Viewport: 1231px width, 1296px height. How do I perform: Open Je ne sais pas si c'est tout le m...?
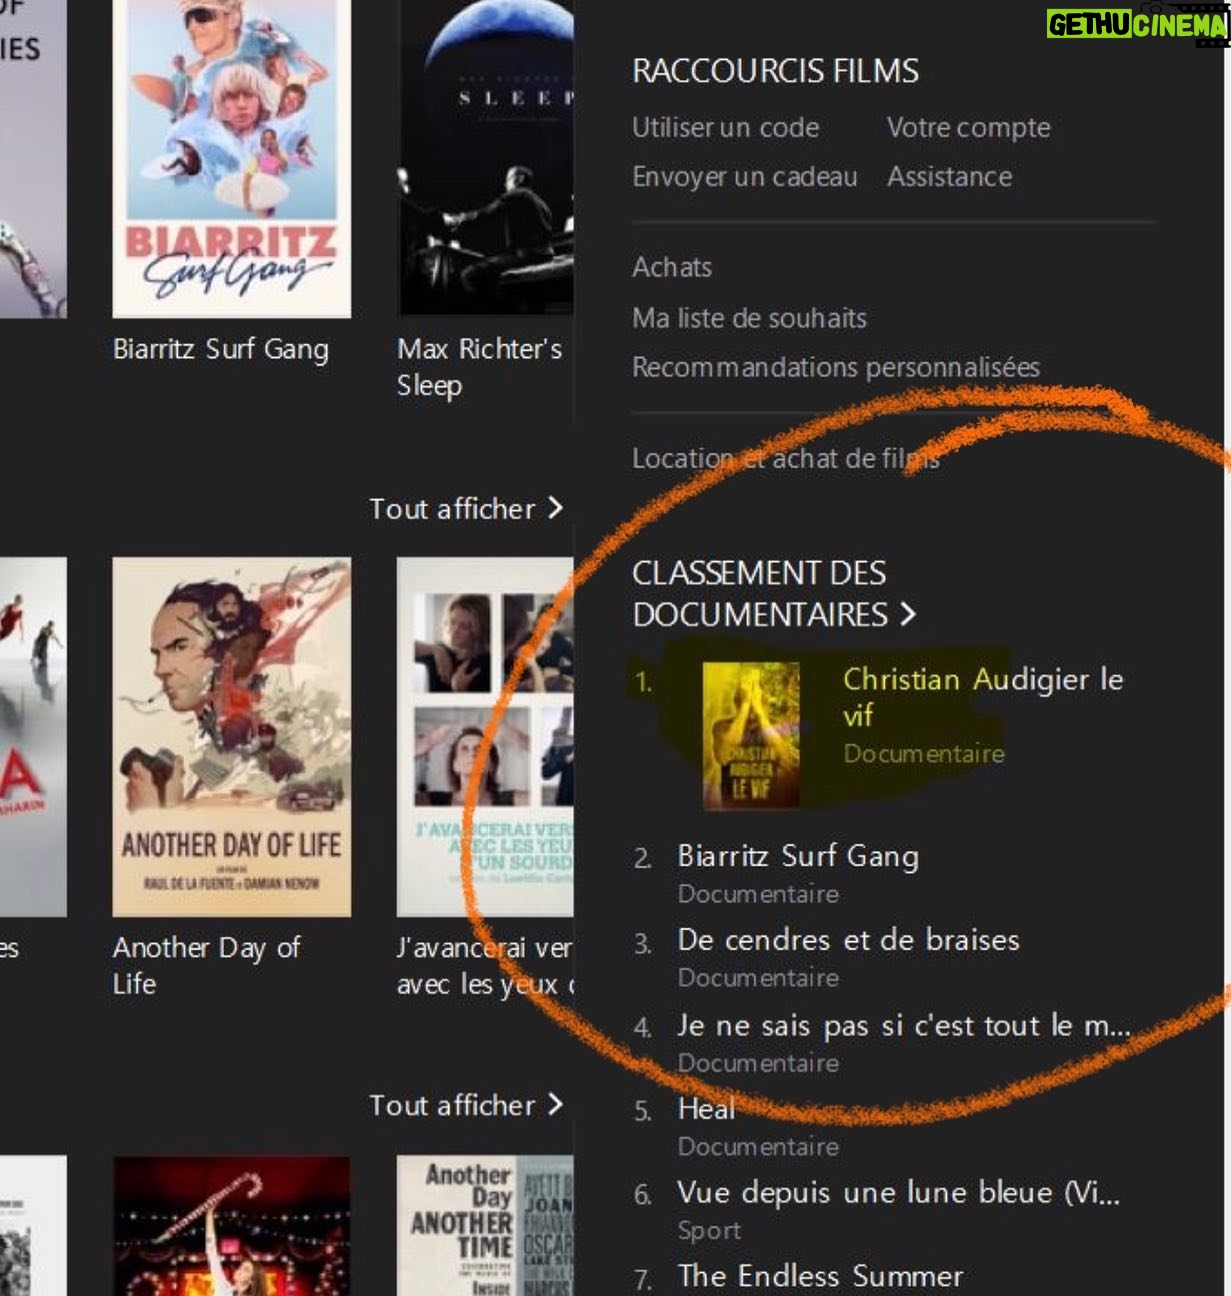tap(904, 1025)
